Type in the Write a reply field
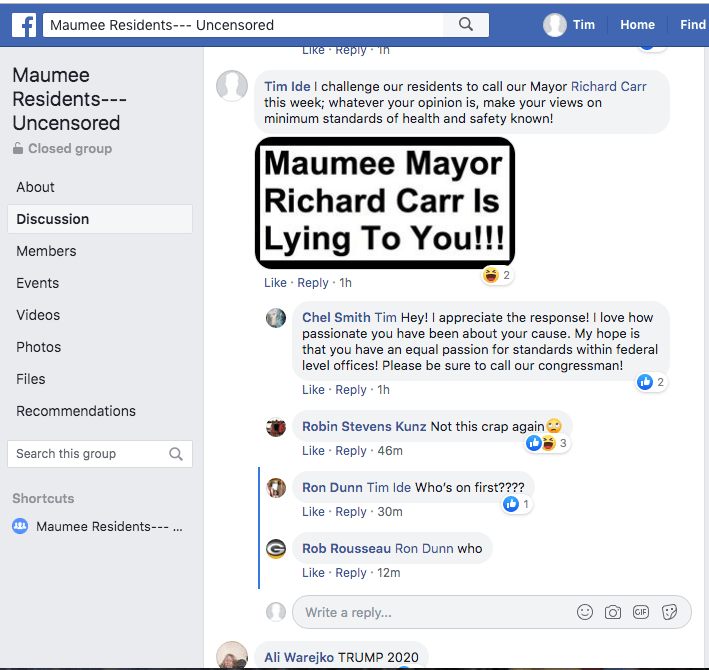 [430, 612]
